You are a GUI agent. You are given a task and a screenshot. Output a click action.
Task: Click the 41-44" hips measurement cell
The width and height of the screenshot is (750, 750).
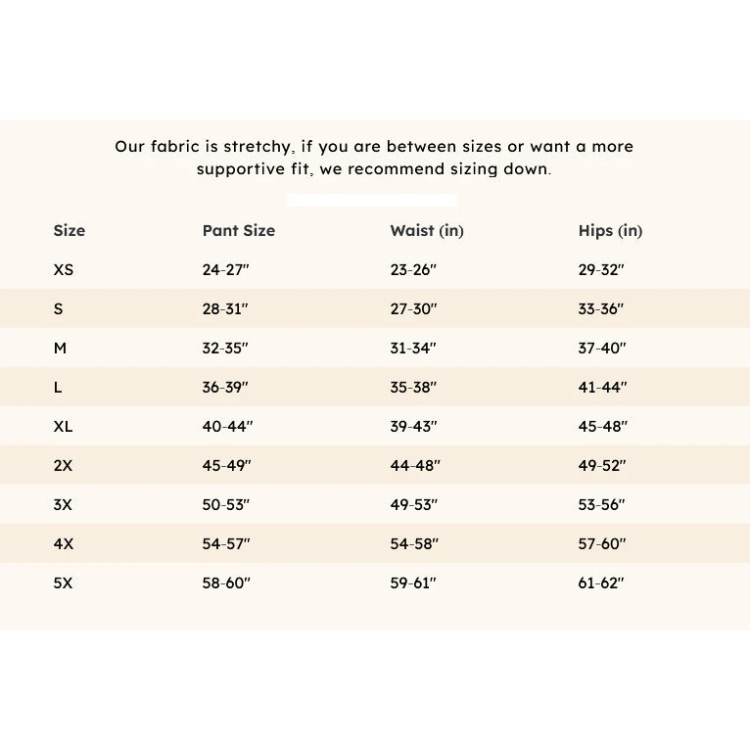[x=602, y=387]
